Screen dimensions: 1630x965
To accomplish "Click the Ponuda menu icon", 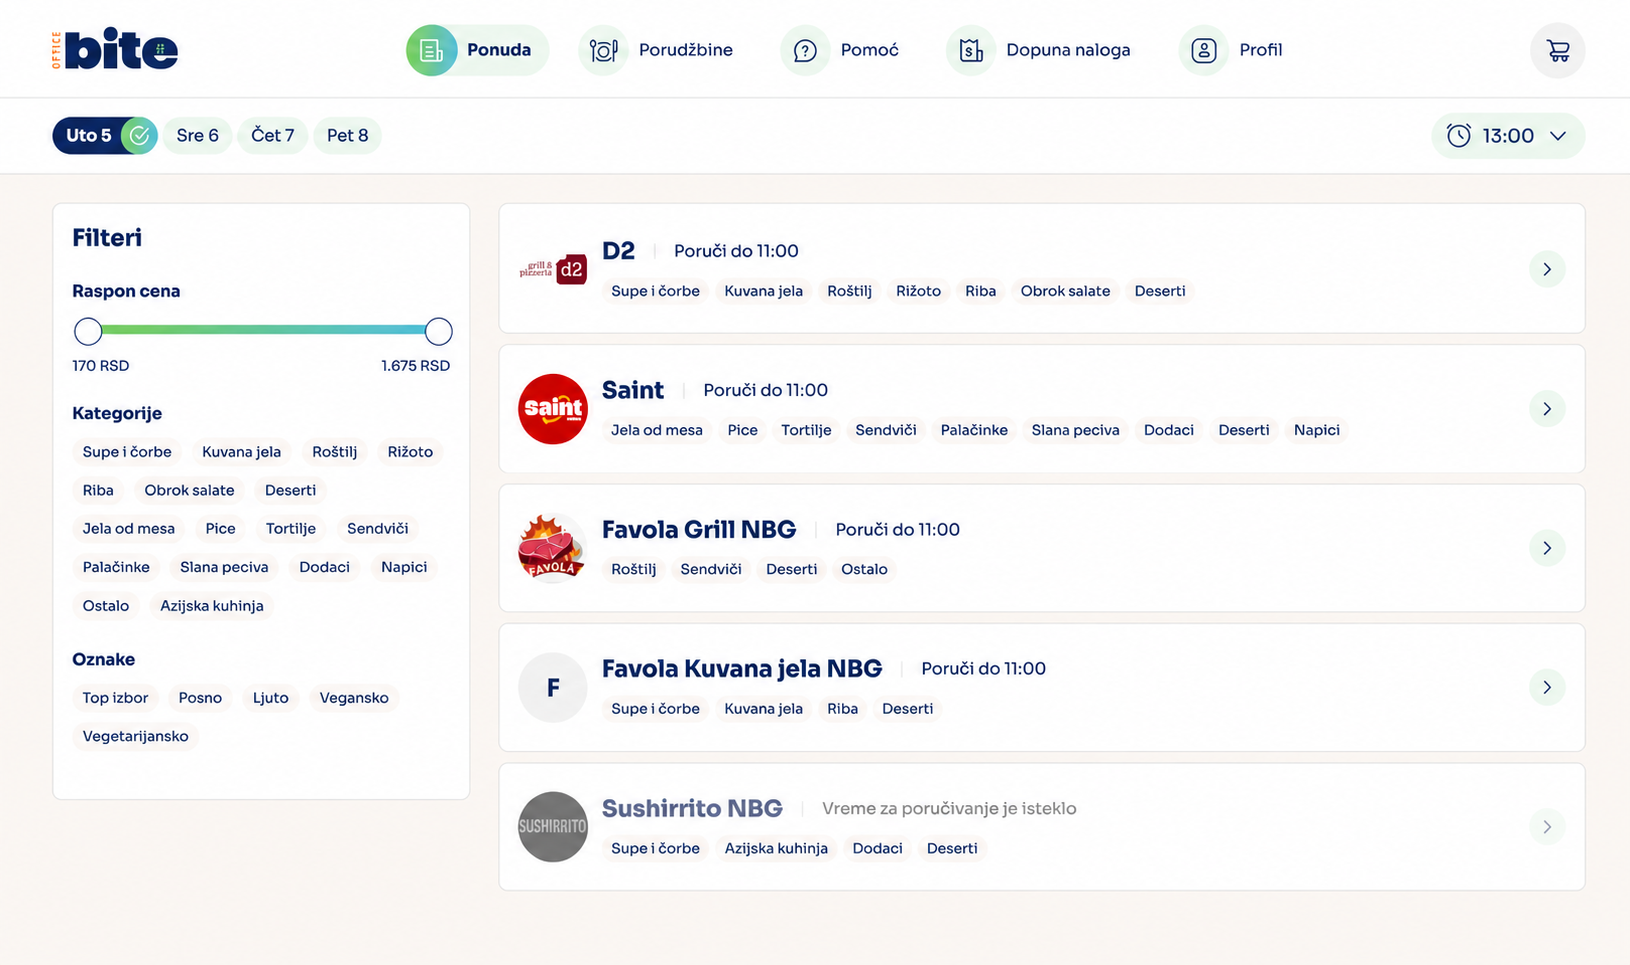I will click(x=431, y=50).
